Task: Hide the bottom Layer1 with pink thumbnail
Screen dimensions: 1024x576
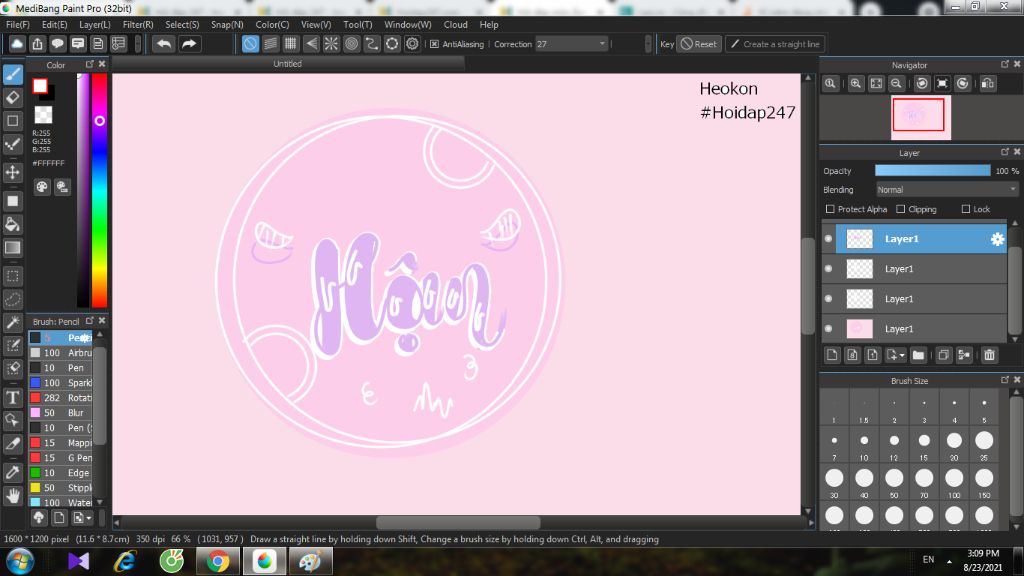Action: 829,328
